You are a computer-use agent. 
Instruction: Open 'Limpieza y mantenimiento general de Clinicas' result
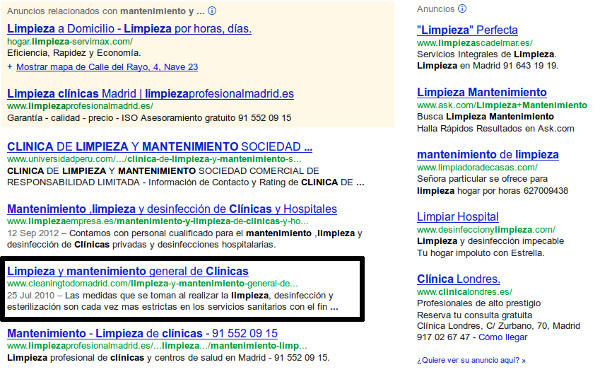coord(128,271)
